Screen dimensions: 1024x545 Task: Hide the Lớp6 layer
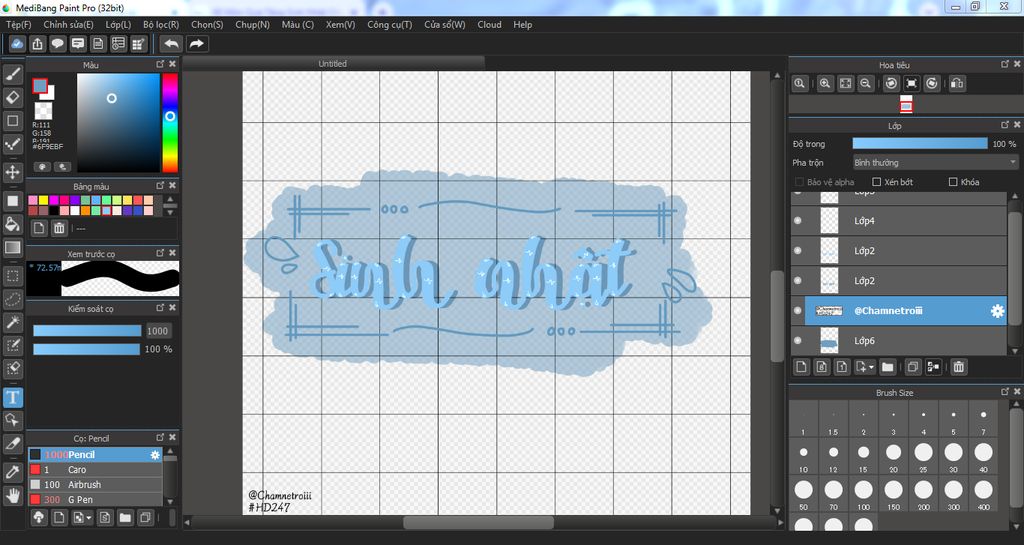(x=797, y=341)
